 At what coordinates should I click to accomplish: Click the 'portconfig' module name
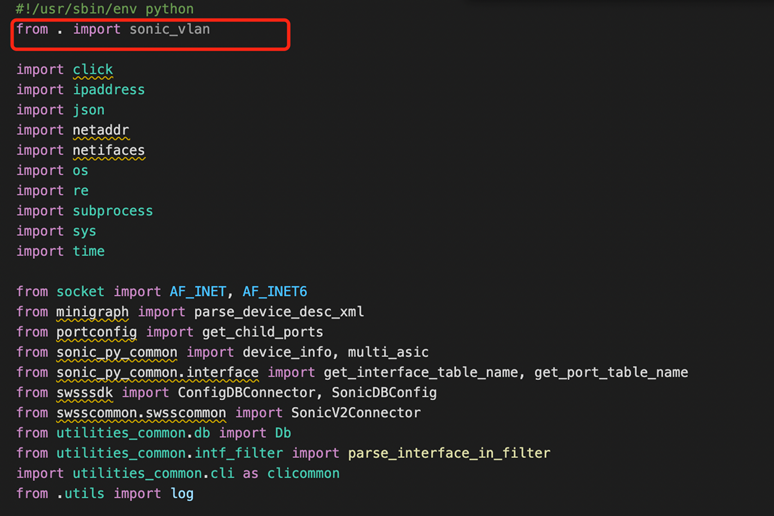pos(96,332)
